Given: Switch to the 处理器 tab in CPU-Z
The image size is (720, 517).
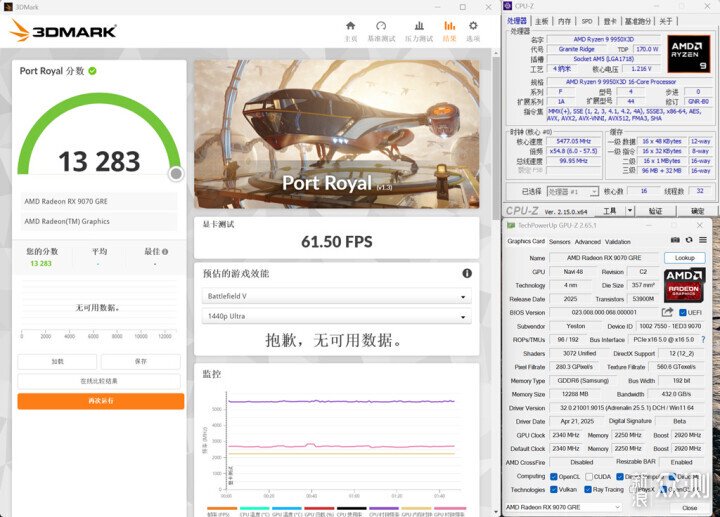Looking at the screenshot, I should coord(517,21).
